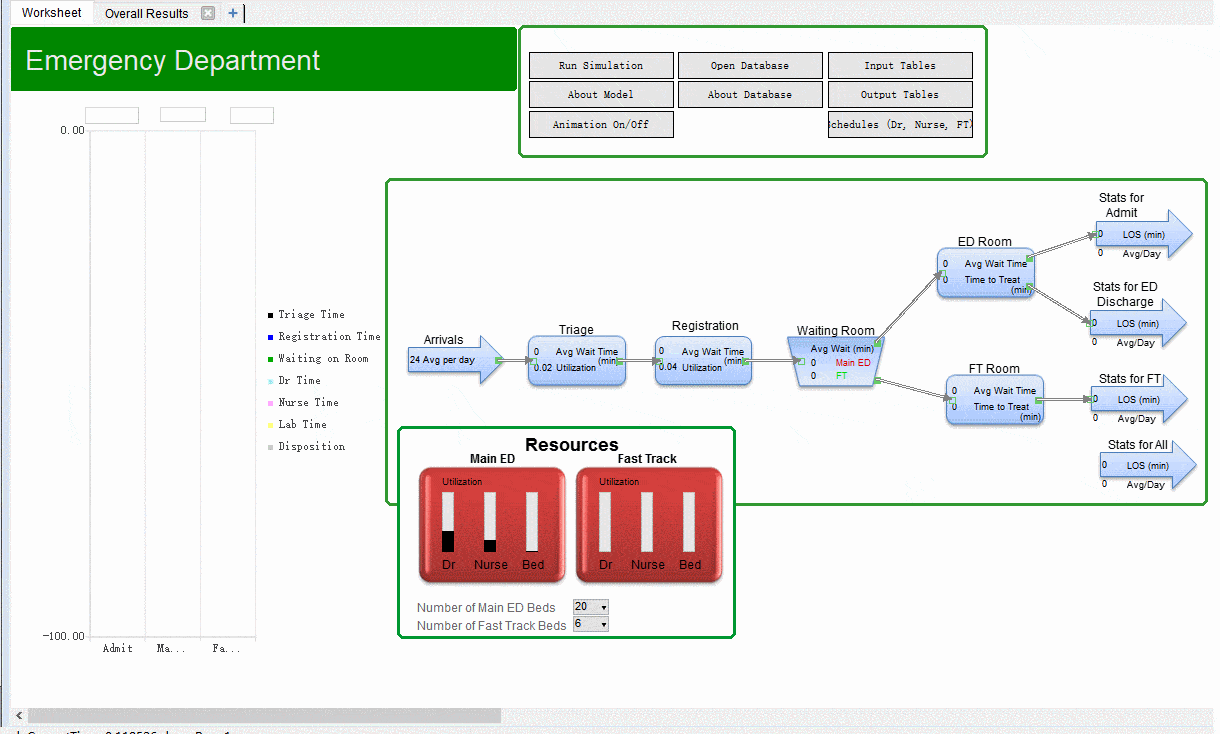Add a new tab with plus icon
The image size is (1220, 734).
[x=233, y=13]
